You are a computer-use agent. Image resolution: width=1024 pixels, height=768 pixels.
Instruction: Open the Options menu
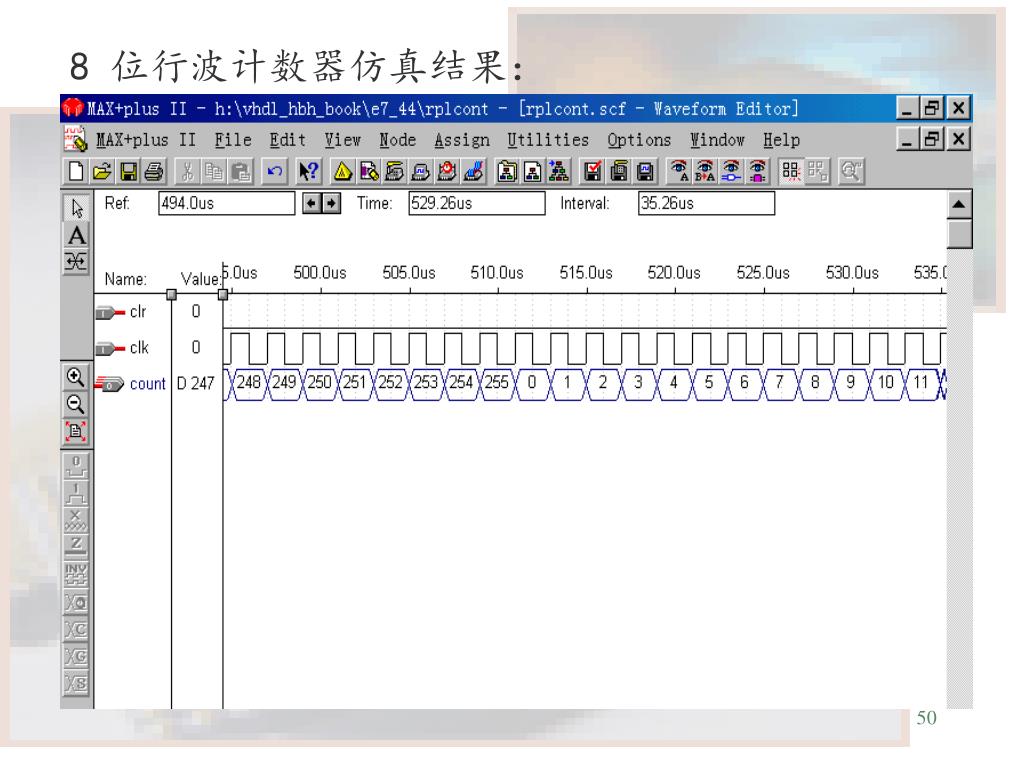639,140
